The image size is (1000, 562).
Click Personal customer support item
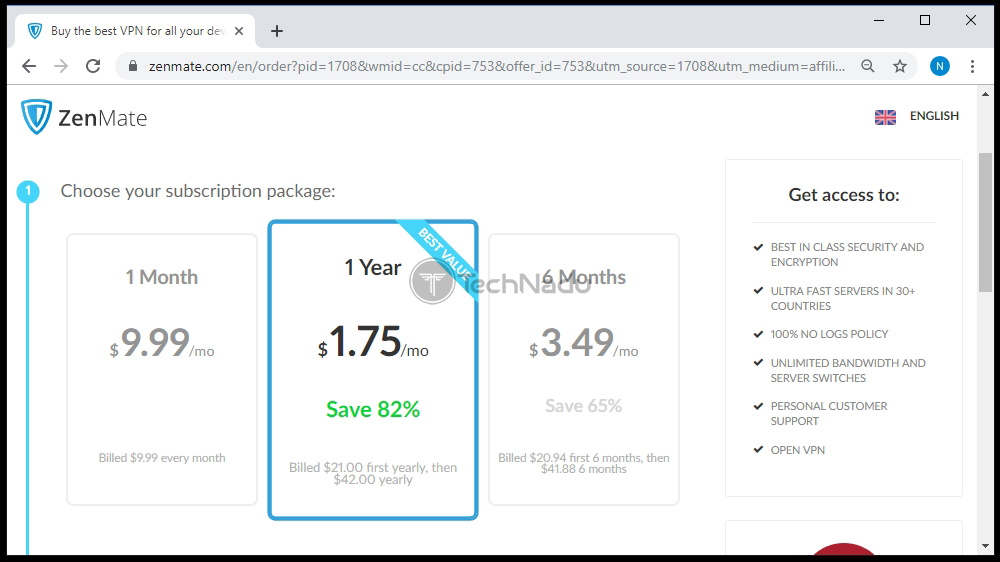[x=828, y=414]
